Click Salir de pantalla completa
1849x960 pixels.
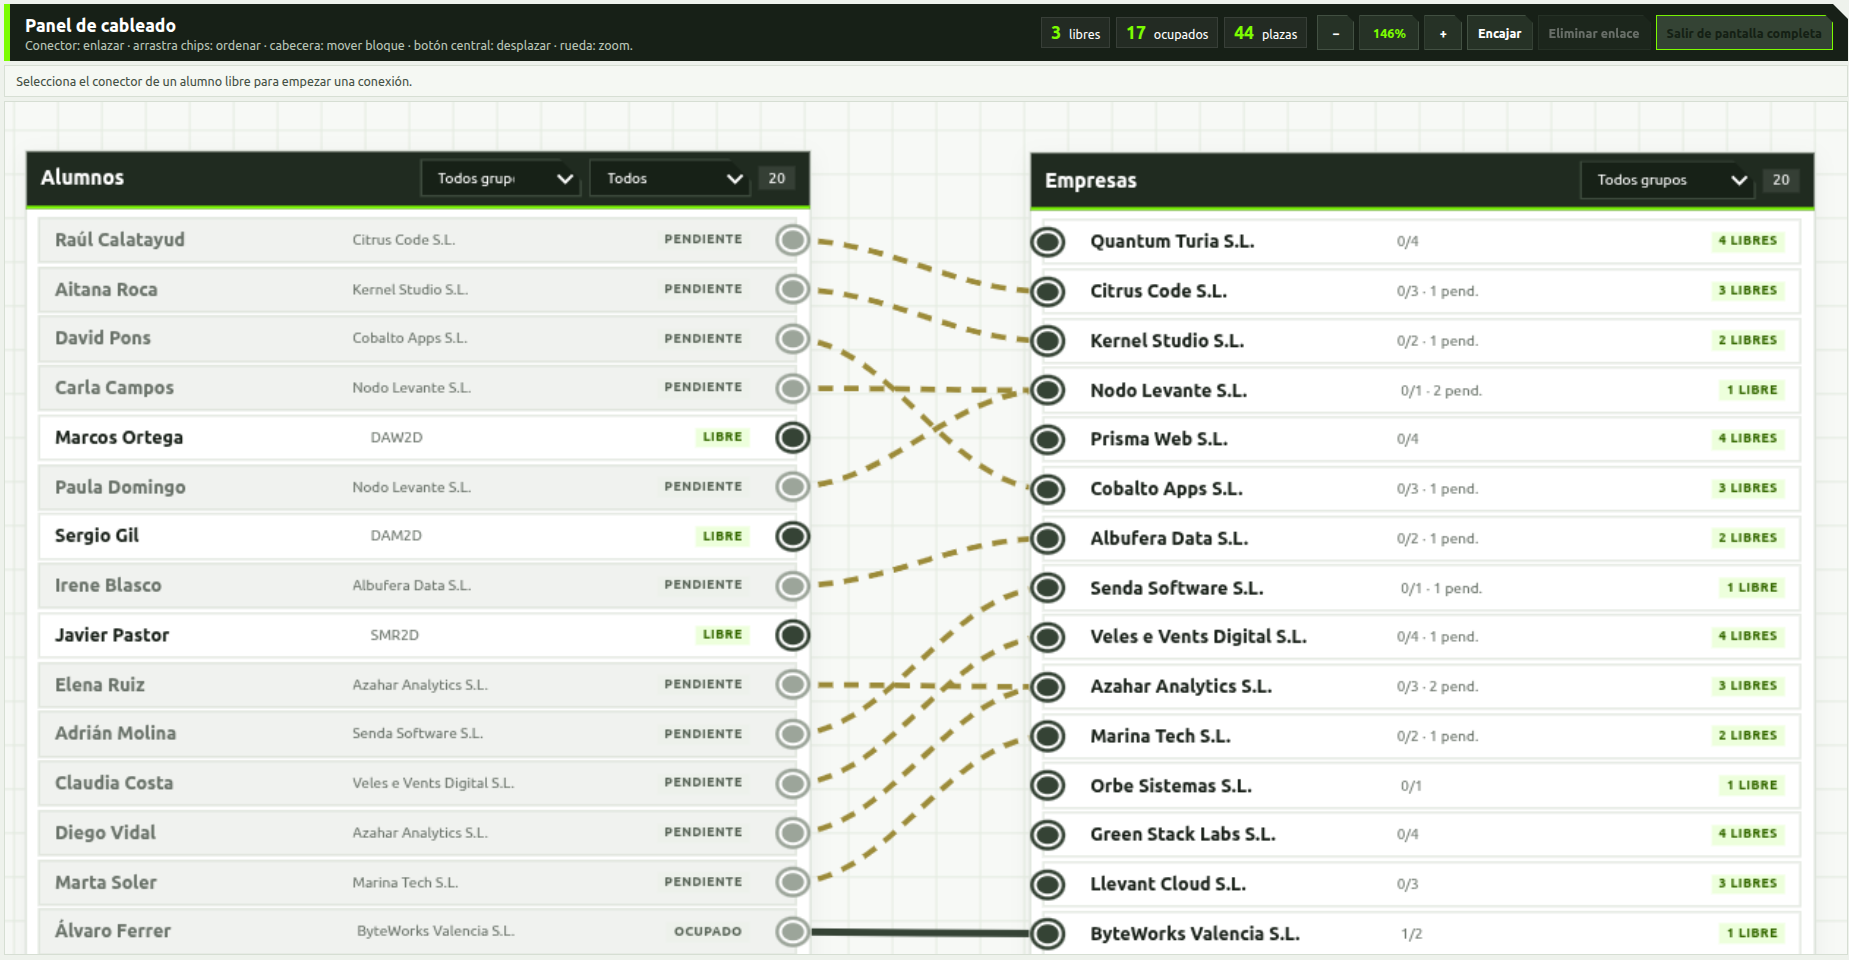tap(1743, 33)
